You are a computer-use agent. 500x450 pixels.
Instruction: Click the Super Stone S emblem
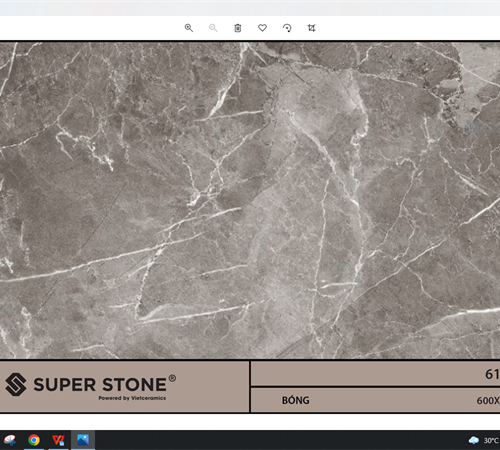click(16, 384)
